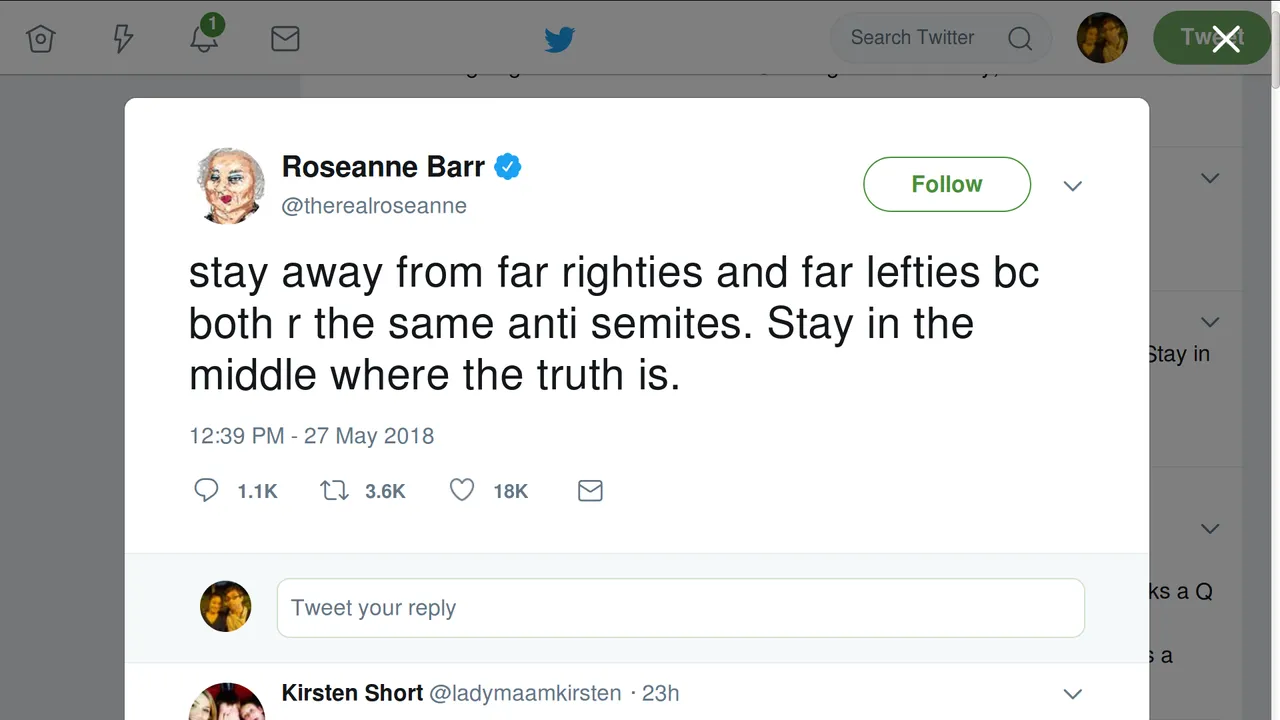Image resolution: width=1280 pixels, height=720 pixels.
Task: Click the Home icon in top navigation
Action: pyautogui.click(x=40, y=39)
